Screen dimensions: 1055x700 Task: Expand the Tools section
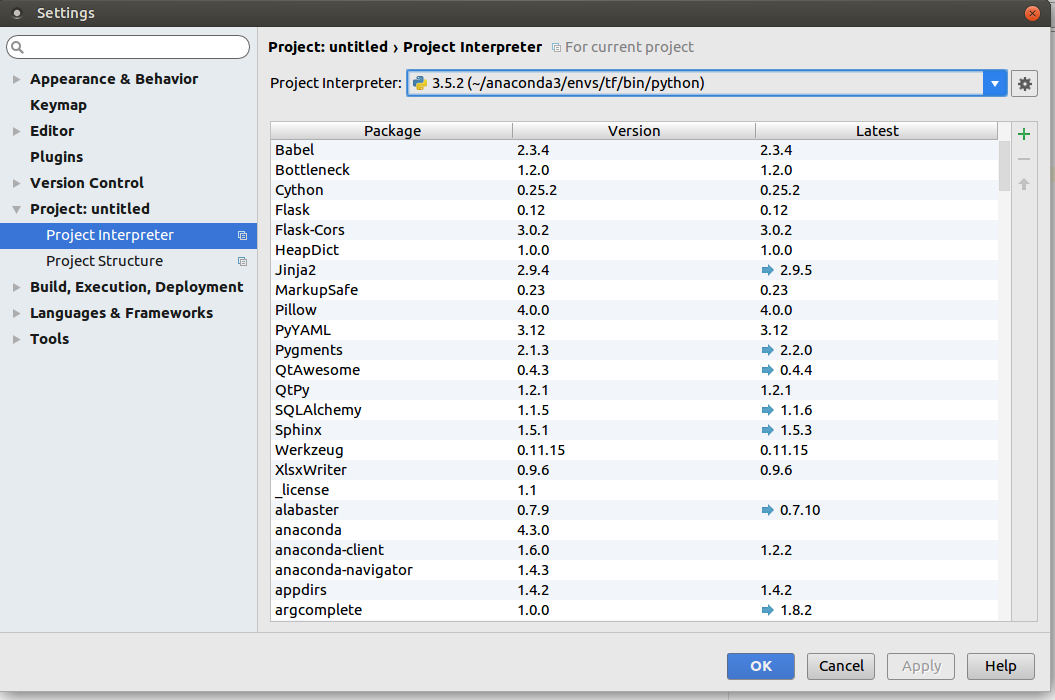(x=16, y=339)
